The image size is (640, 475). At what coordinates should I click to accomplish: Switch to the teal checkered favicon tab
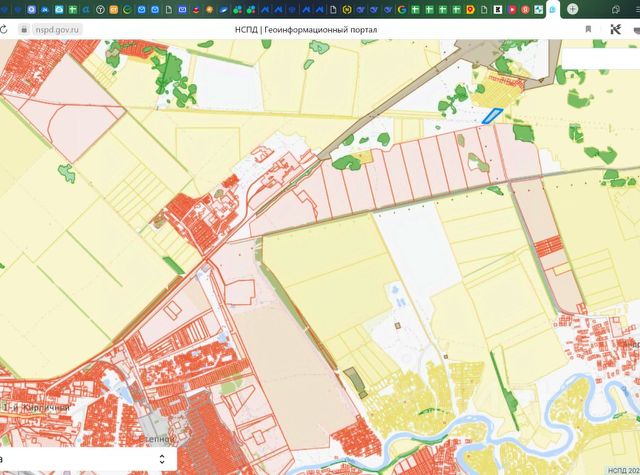539,9
